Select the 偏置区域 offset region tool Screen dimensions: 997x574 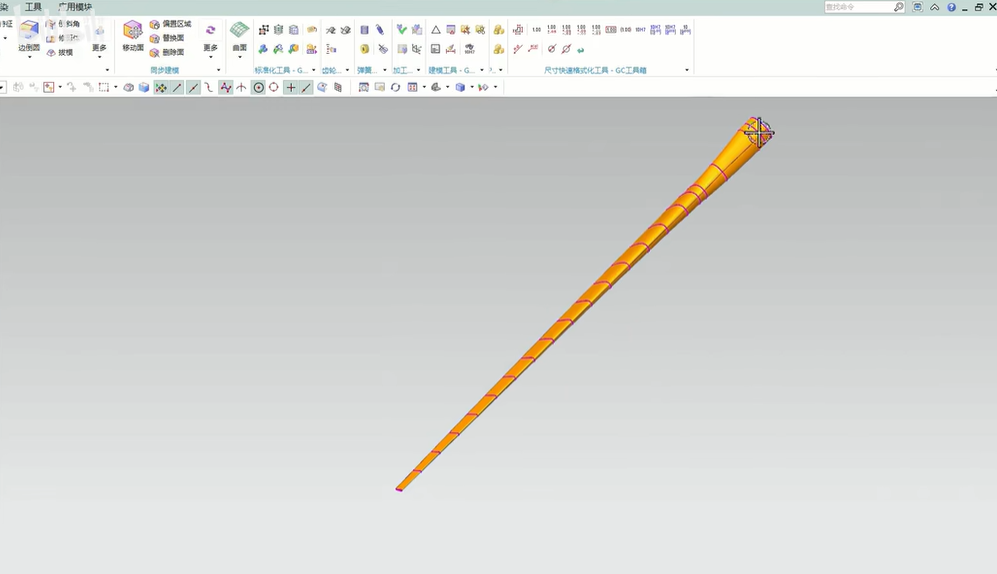[170, 24]
